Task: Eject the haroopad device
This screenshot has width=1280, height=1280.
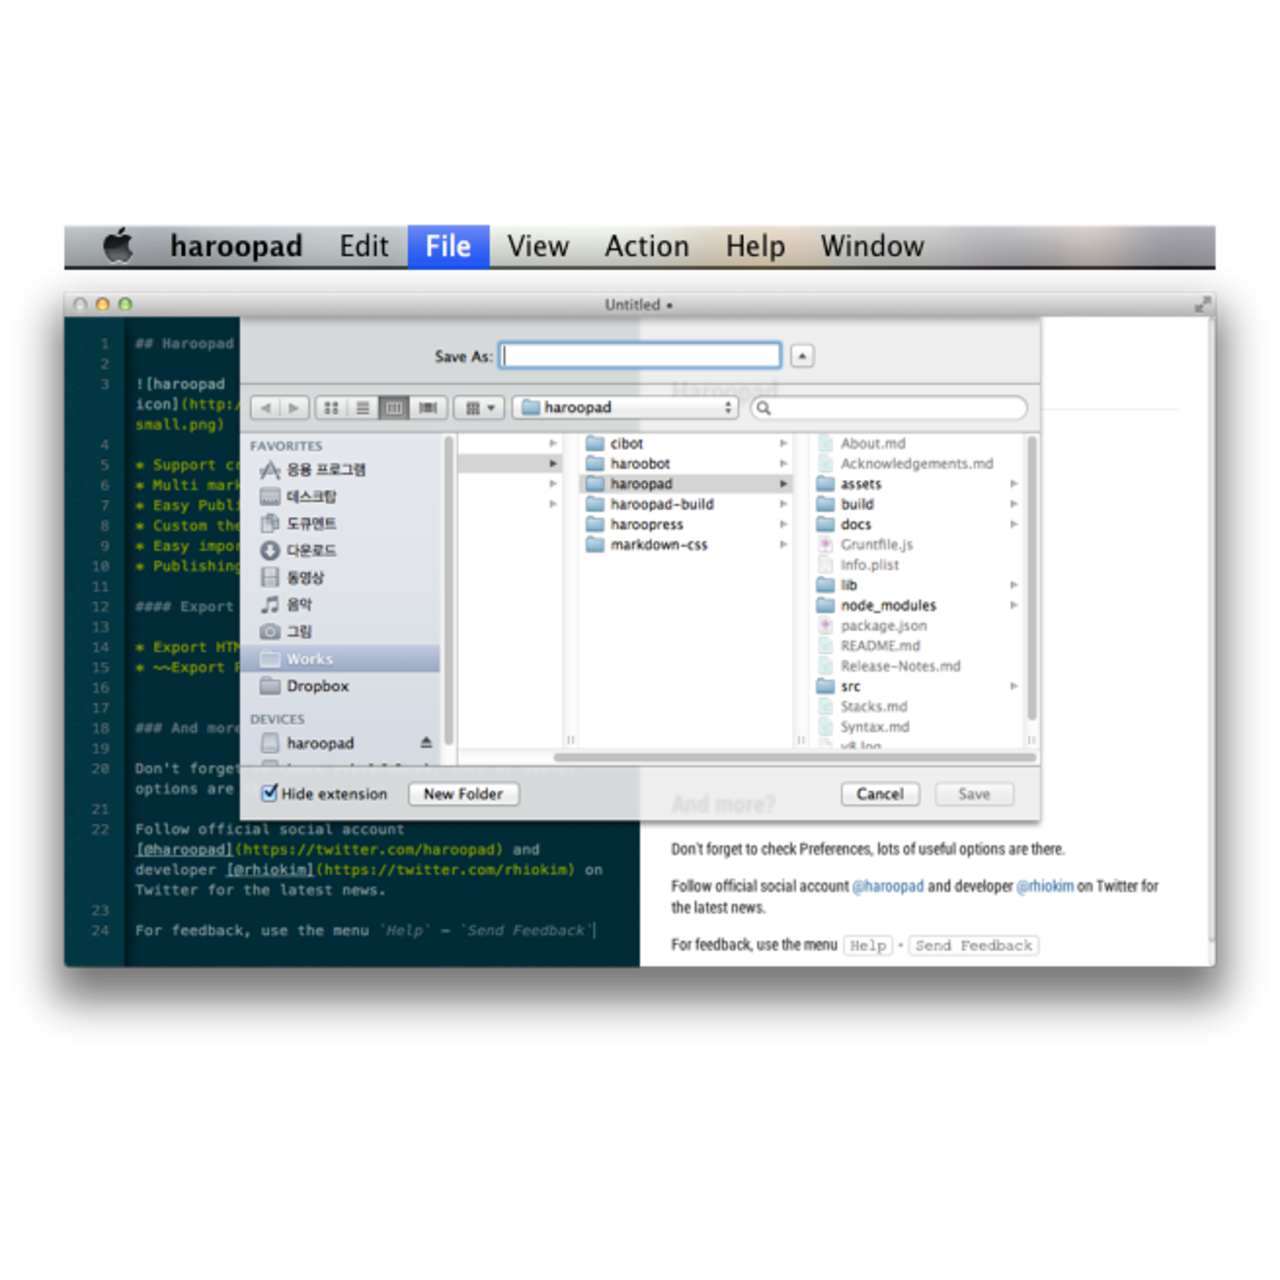Action: 426,743
